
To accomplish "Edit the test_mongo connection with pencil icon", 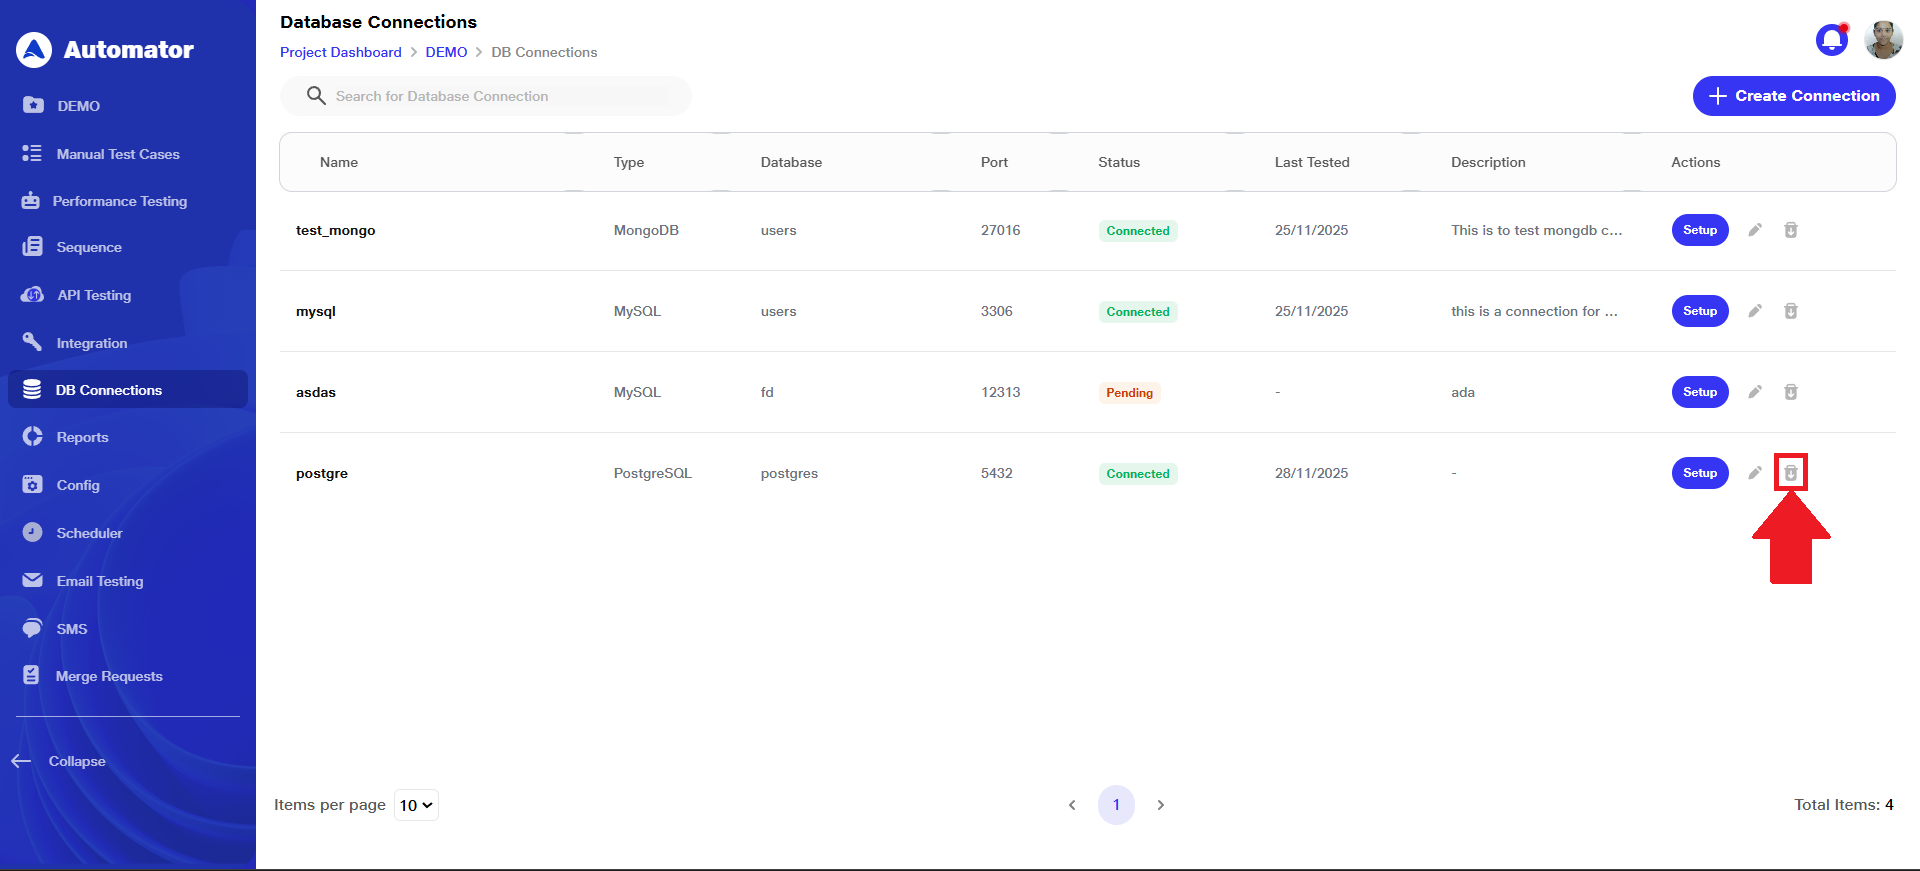I will click(1754, 230).
